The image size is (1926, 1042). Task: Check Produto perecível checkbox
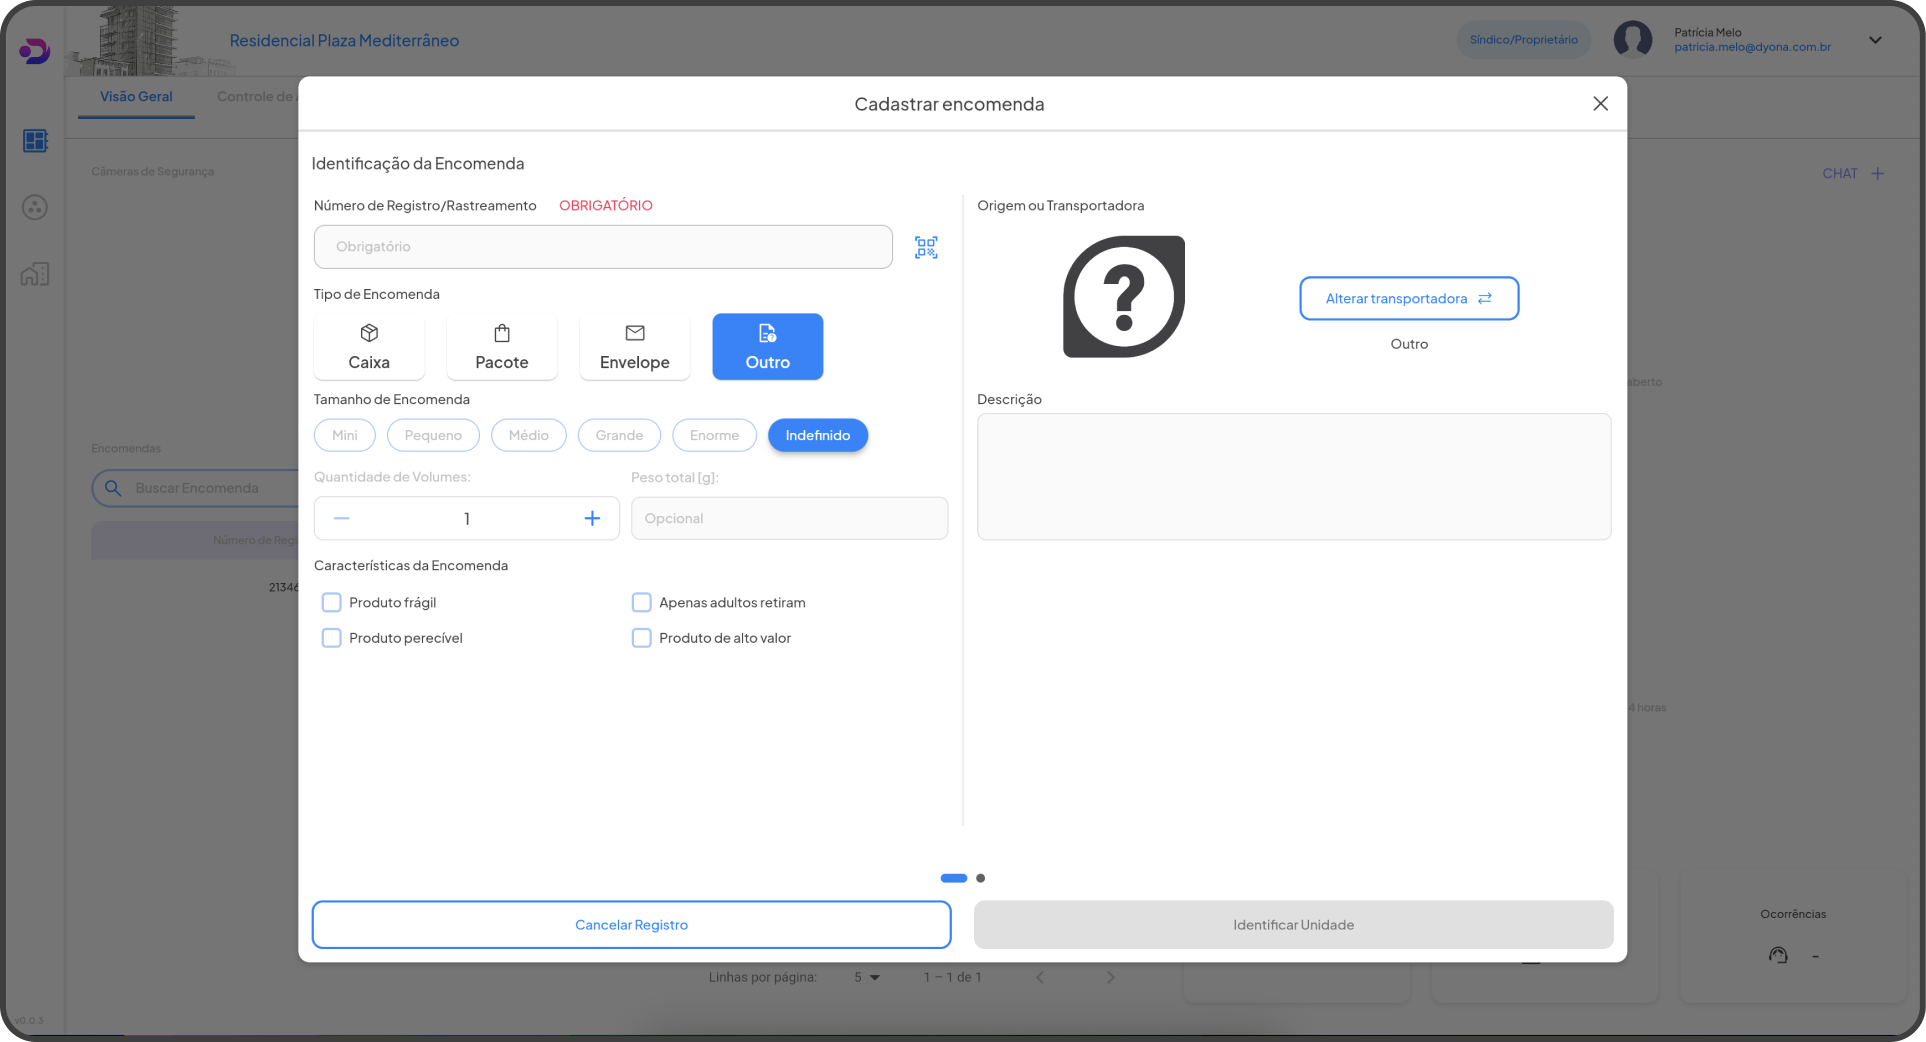pyautogui.click(x=332, y=638)
